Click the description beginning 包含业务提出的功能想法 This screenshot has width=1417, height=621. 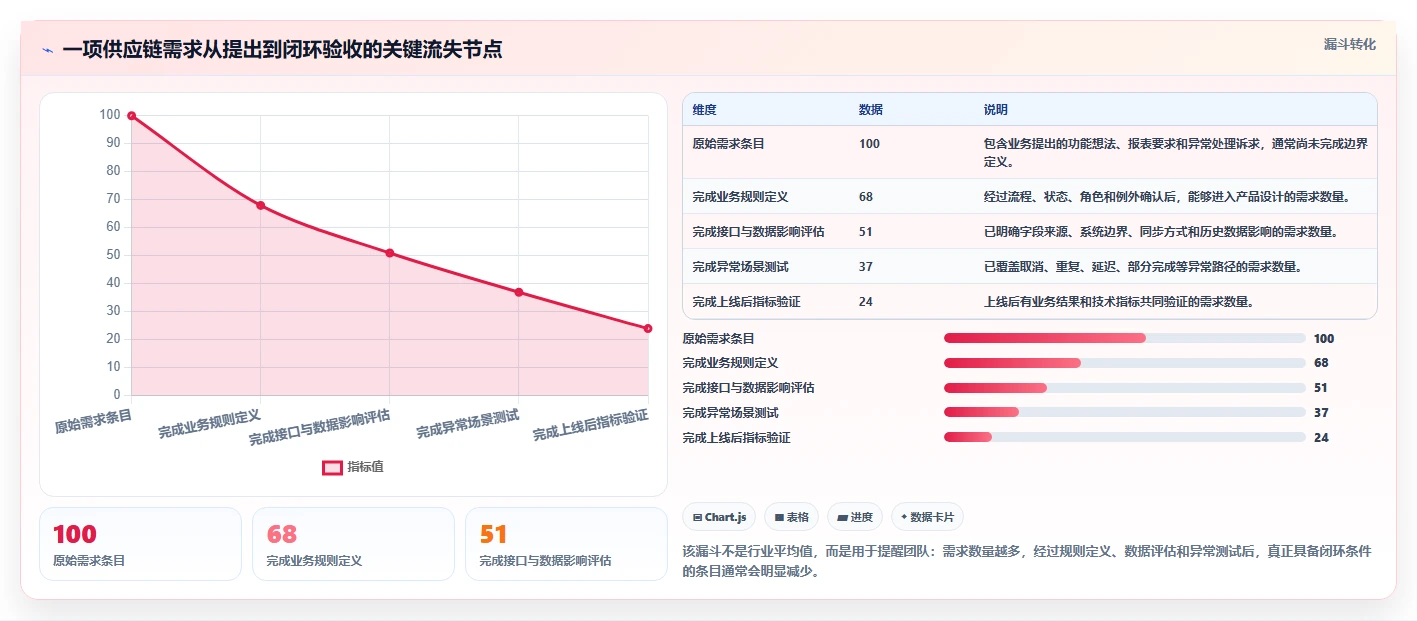tap(1175, 152)
